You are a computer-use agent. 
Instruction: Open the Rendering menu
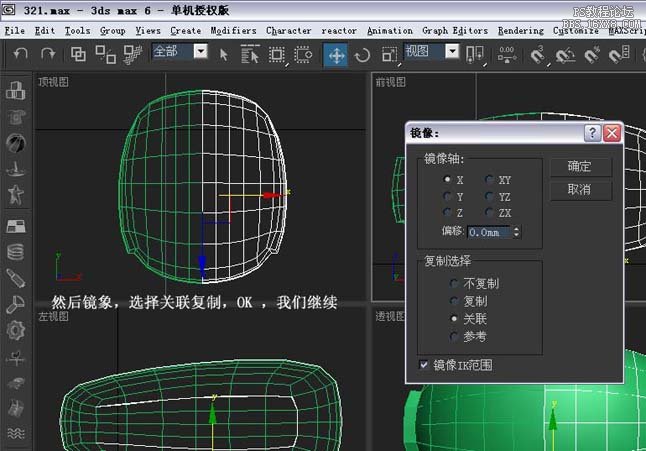(521, 31)
